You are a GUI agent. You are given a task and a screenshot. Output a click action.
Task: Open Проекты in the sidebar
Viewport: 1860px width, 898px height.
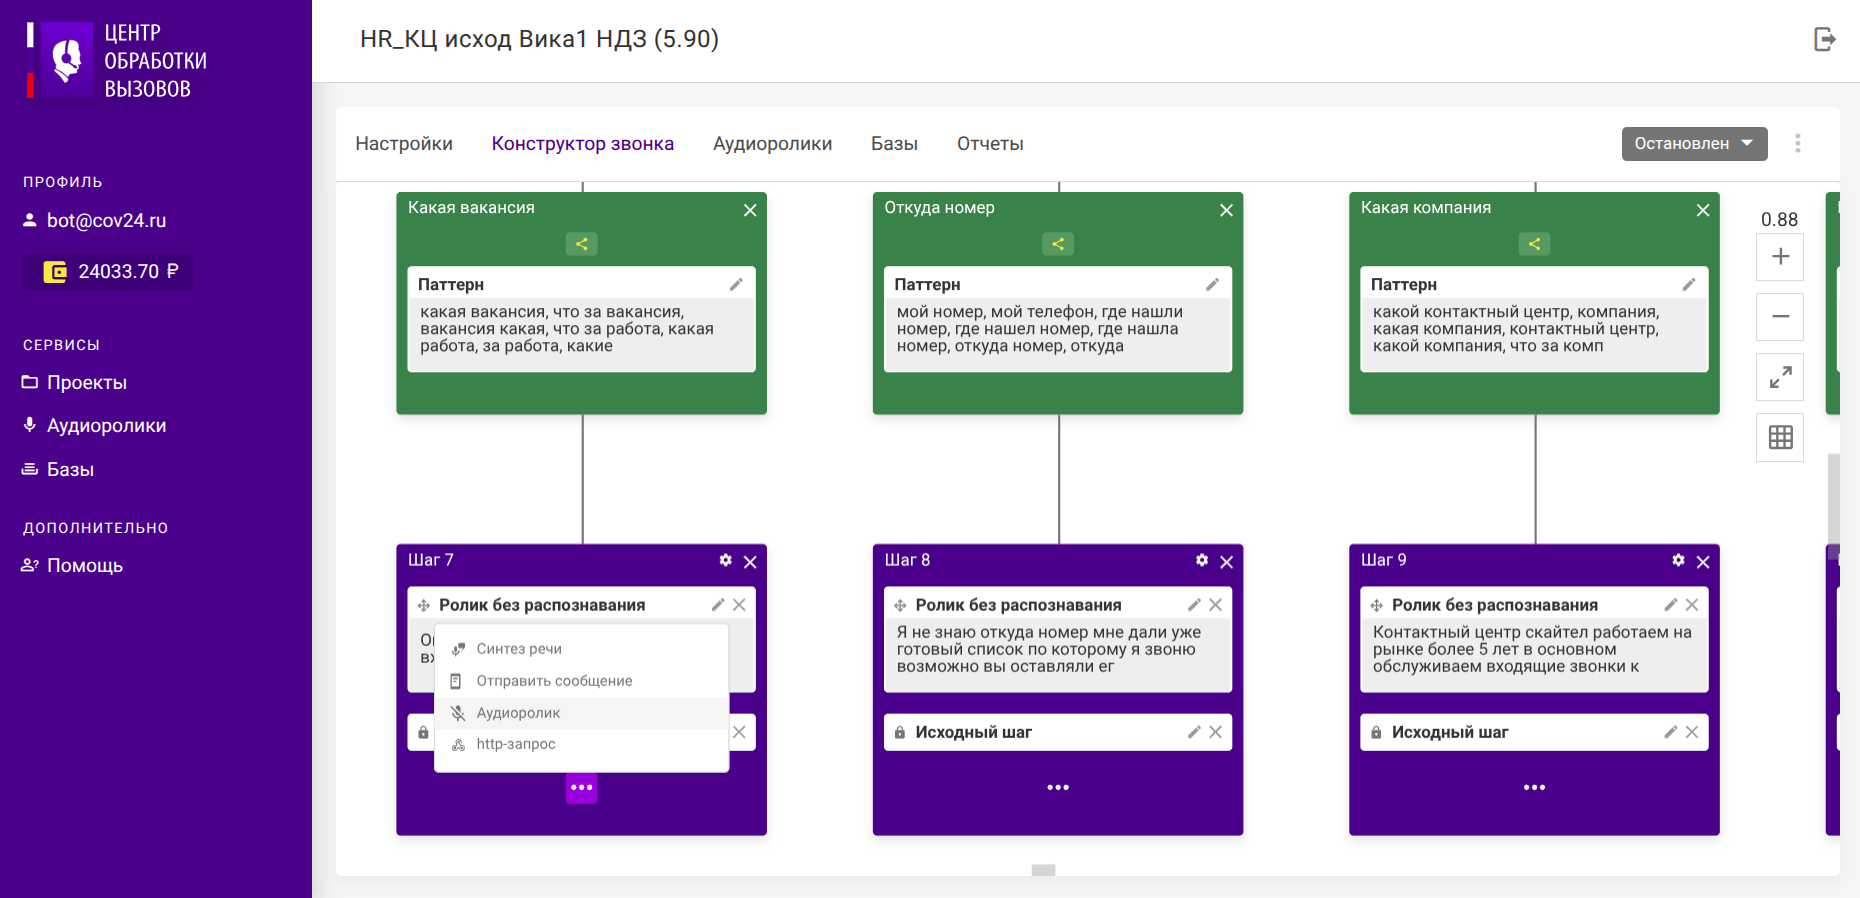click(x=75, y=382)
